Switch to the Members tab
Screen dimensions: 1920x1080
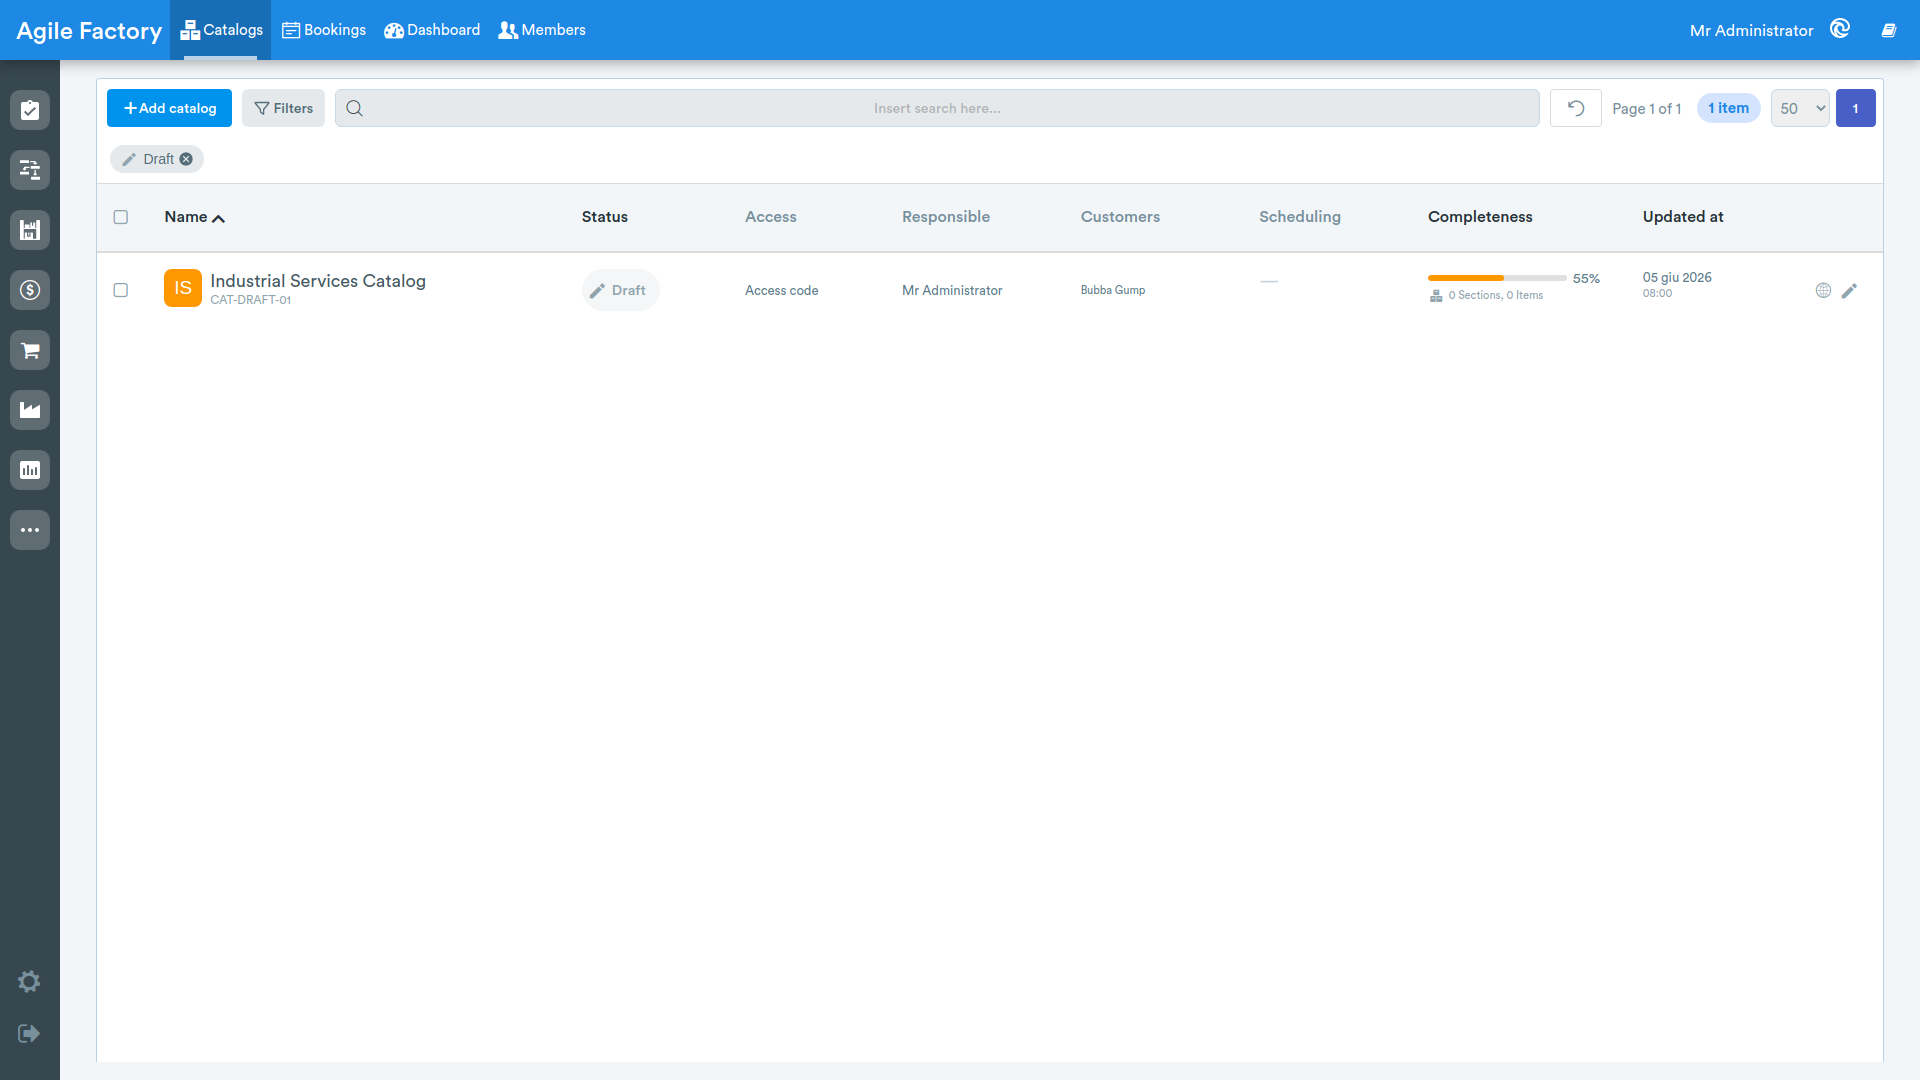point(542,30)
